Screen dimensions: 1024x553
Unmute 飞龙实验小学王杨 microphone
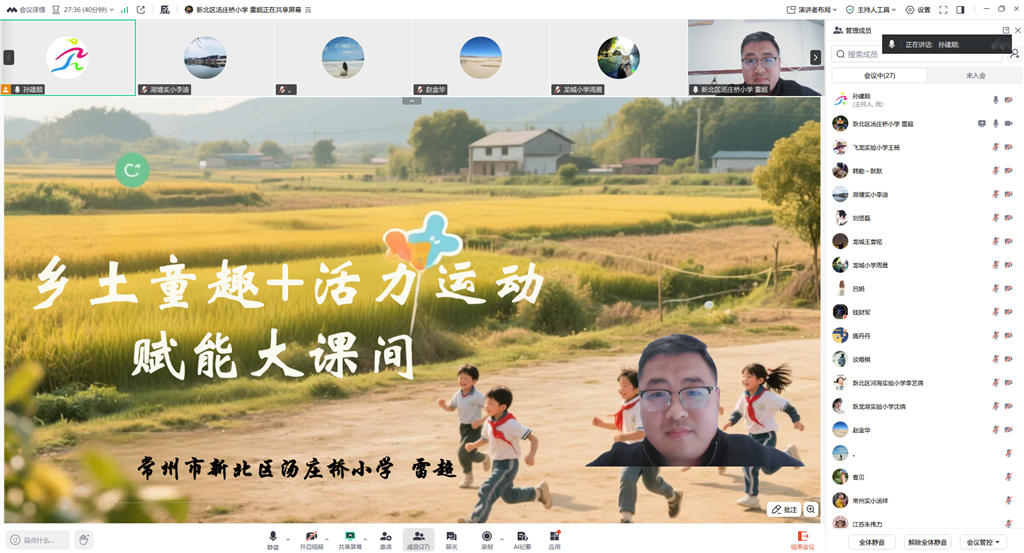coord(996,147)
